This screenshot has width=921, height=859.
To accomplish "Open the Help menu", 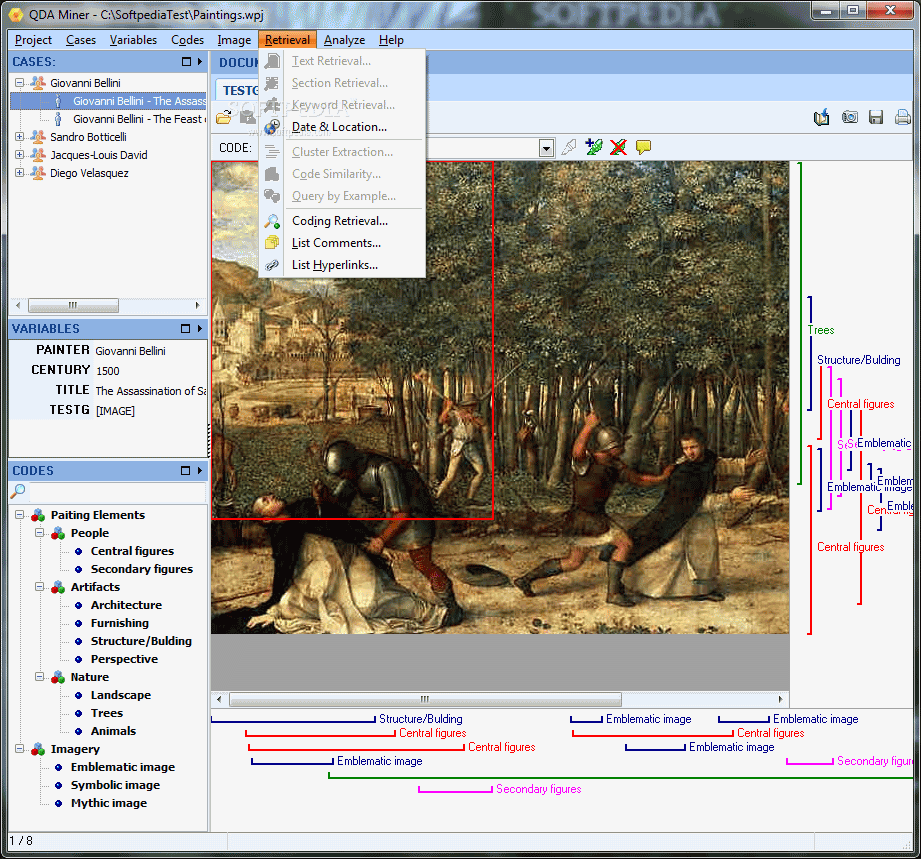I will (x=391, y=40).
